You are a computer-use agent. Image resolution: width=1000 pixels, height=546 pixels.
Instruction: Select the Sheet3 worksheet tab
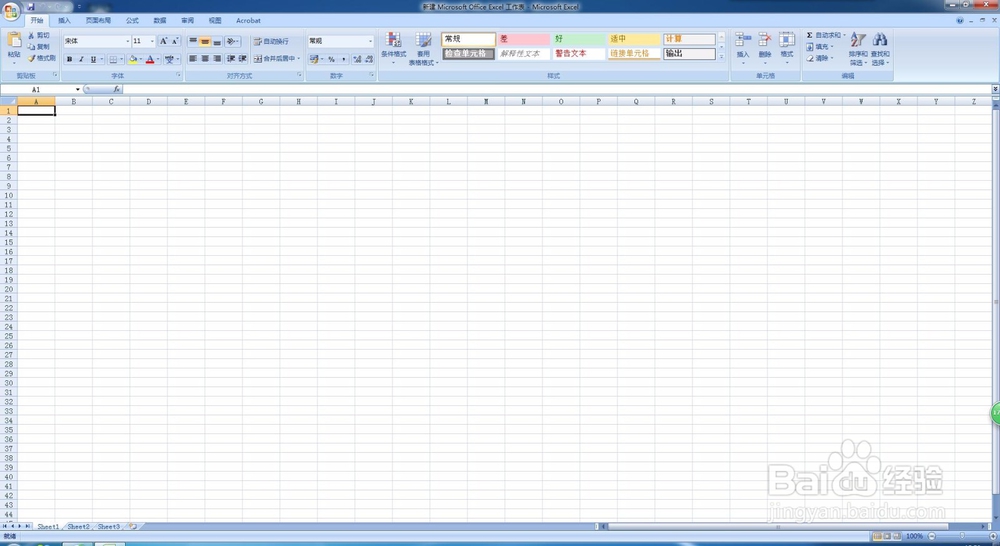click(x=108, y=526)
